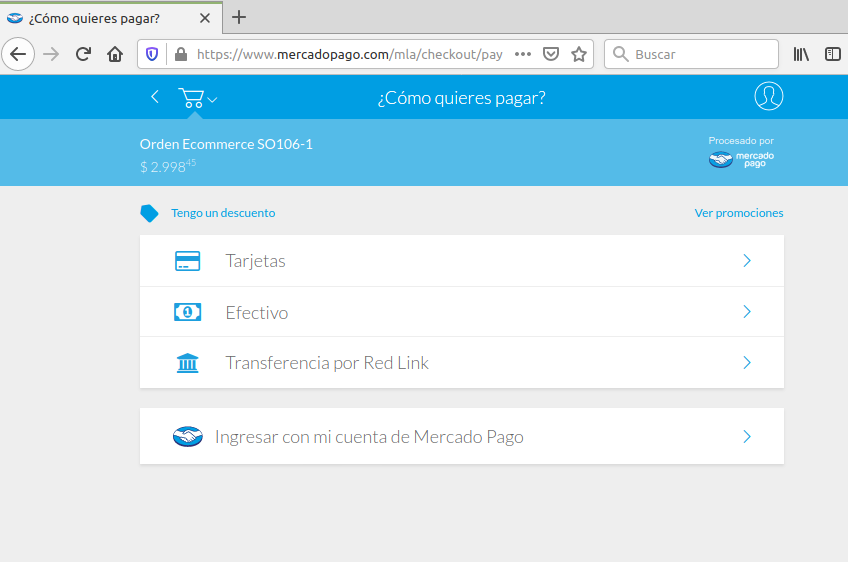Toggle the browser sidebar icon
Screen dimensions: 848x562
click(833, 54)
